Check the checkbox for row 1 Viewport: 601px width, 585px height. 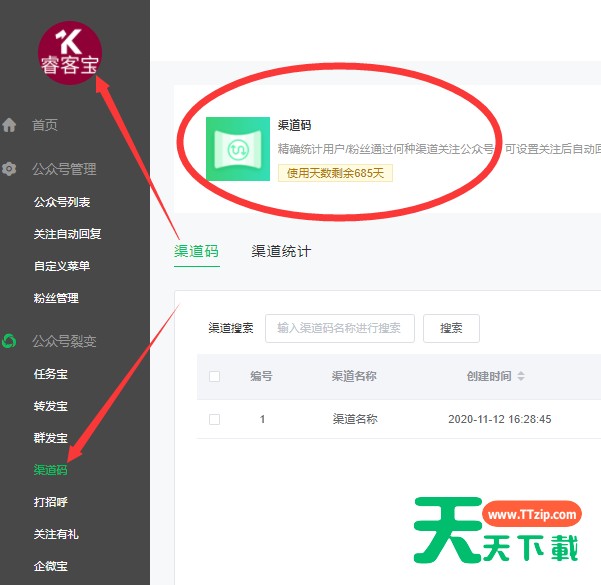(x=214, y=419)
